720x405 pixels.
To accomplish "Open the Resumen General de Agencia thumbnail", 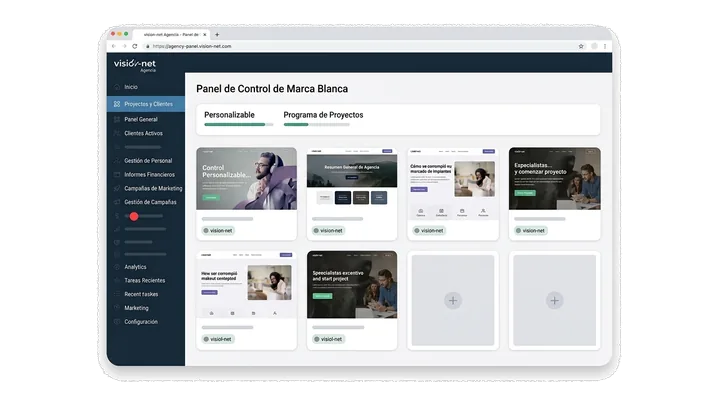I will tap(352, 179).
